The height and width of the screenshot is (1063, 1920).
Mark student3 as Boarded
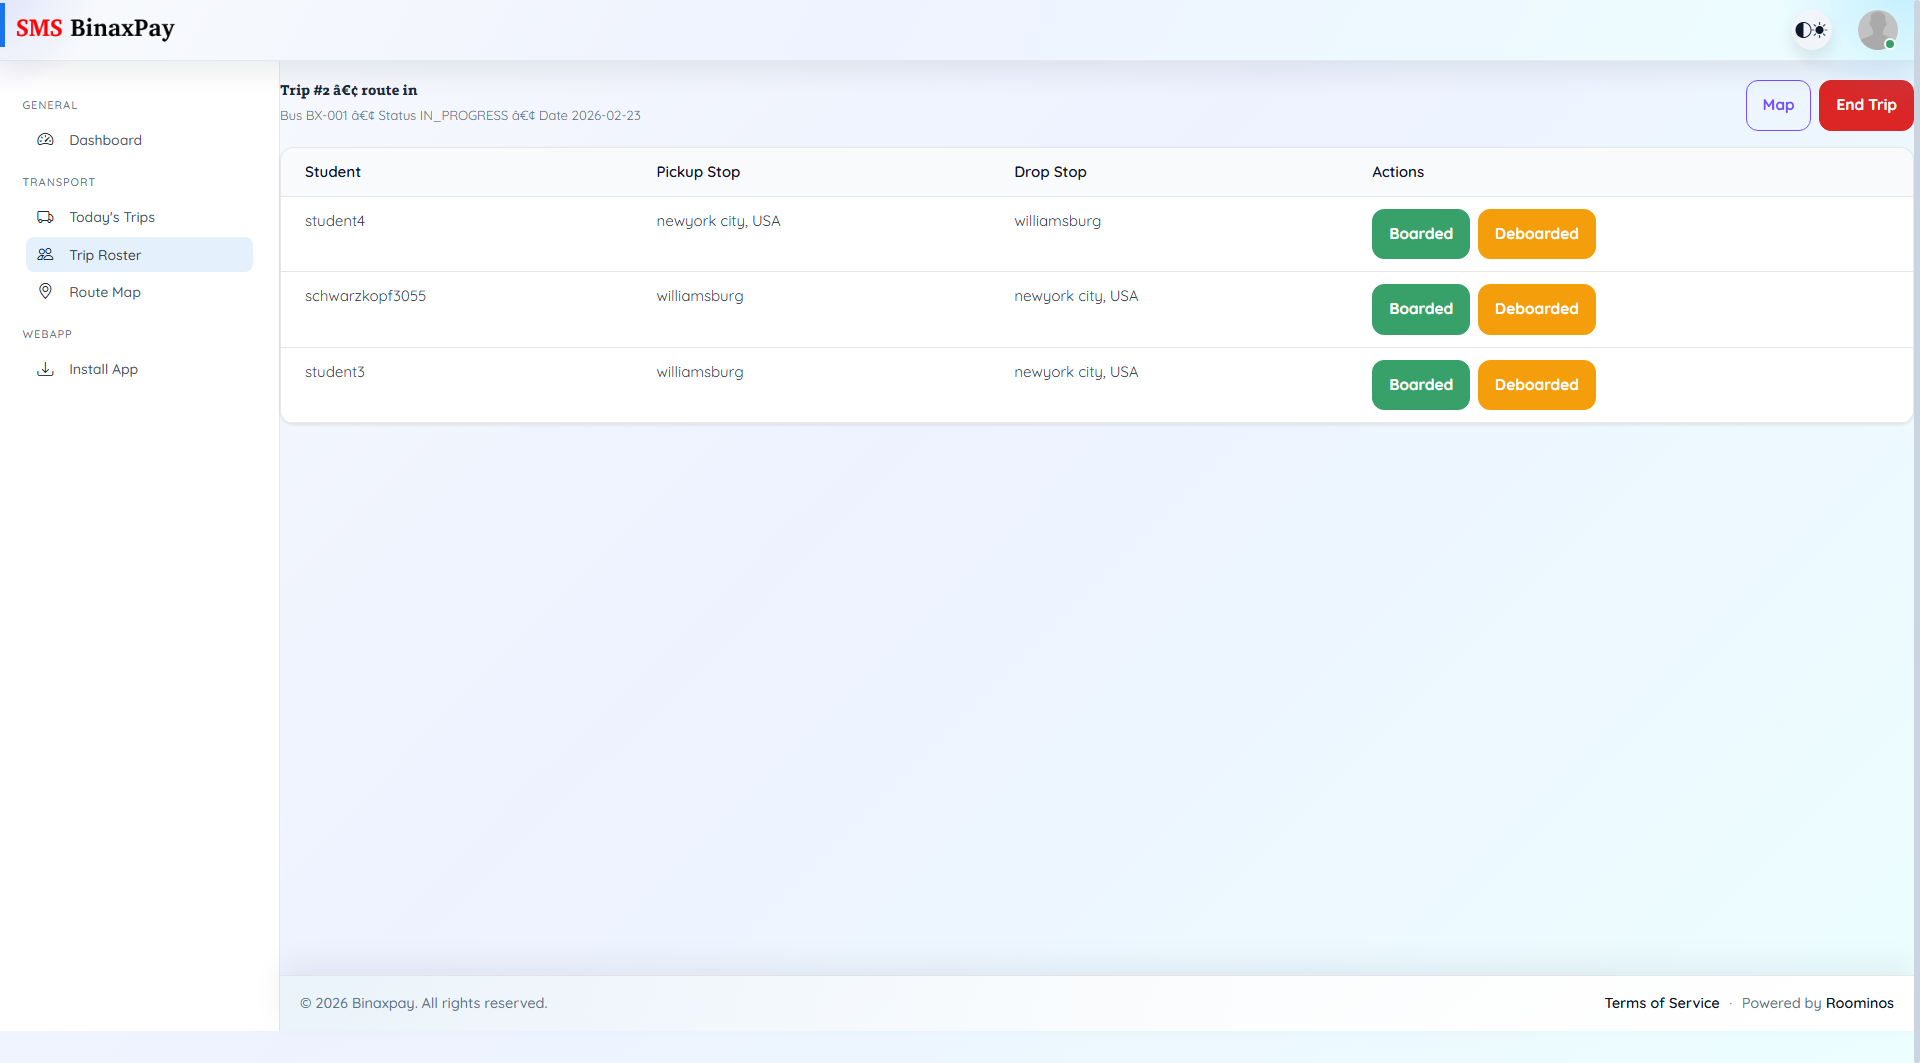1420,384
